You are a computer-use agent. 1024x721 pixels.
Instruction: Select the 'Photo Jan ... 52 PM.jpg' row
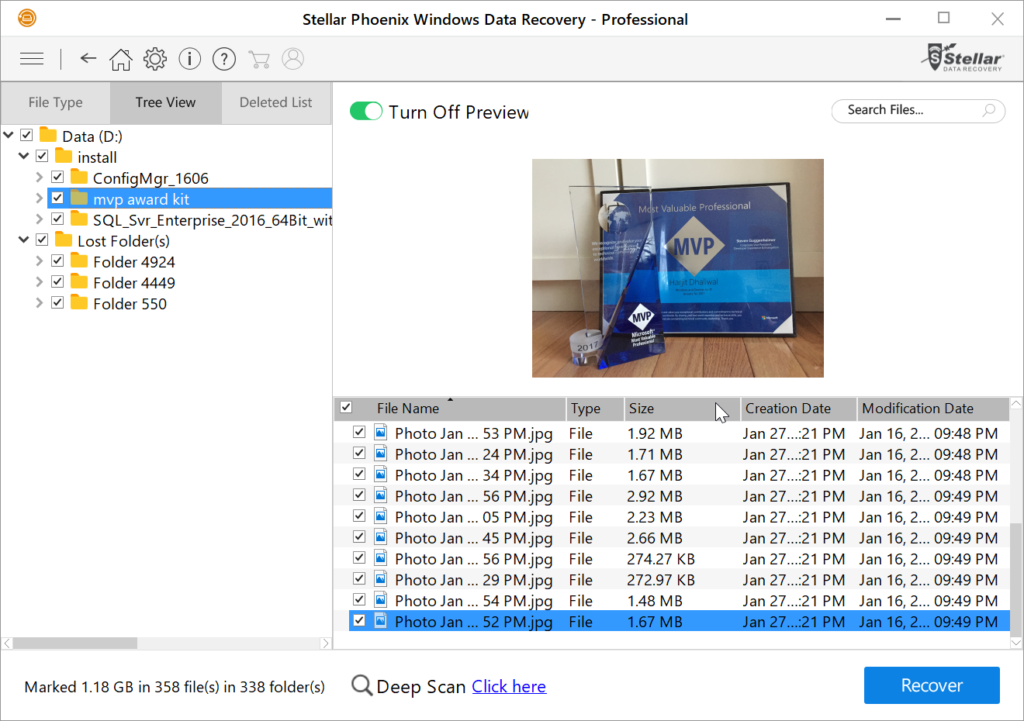[679, 621]
